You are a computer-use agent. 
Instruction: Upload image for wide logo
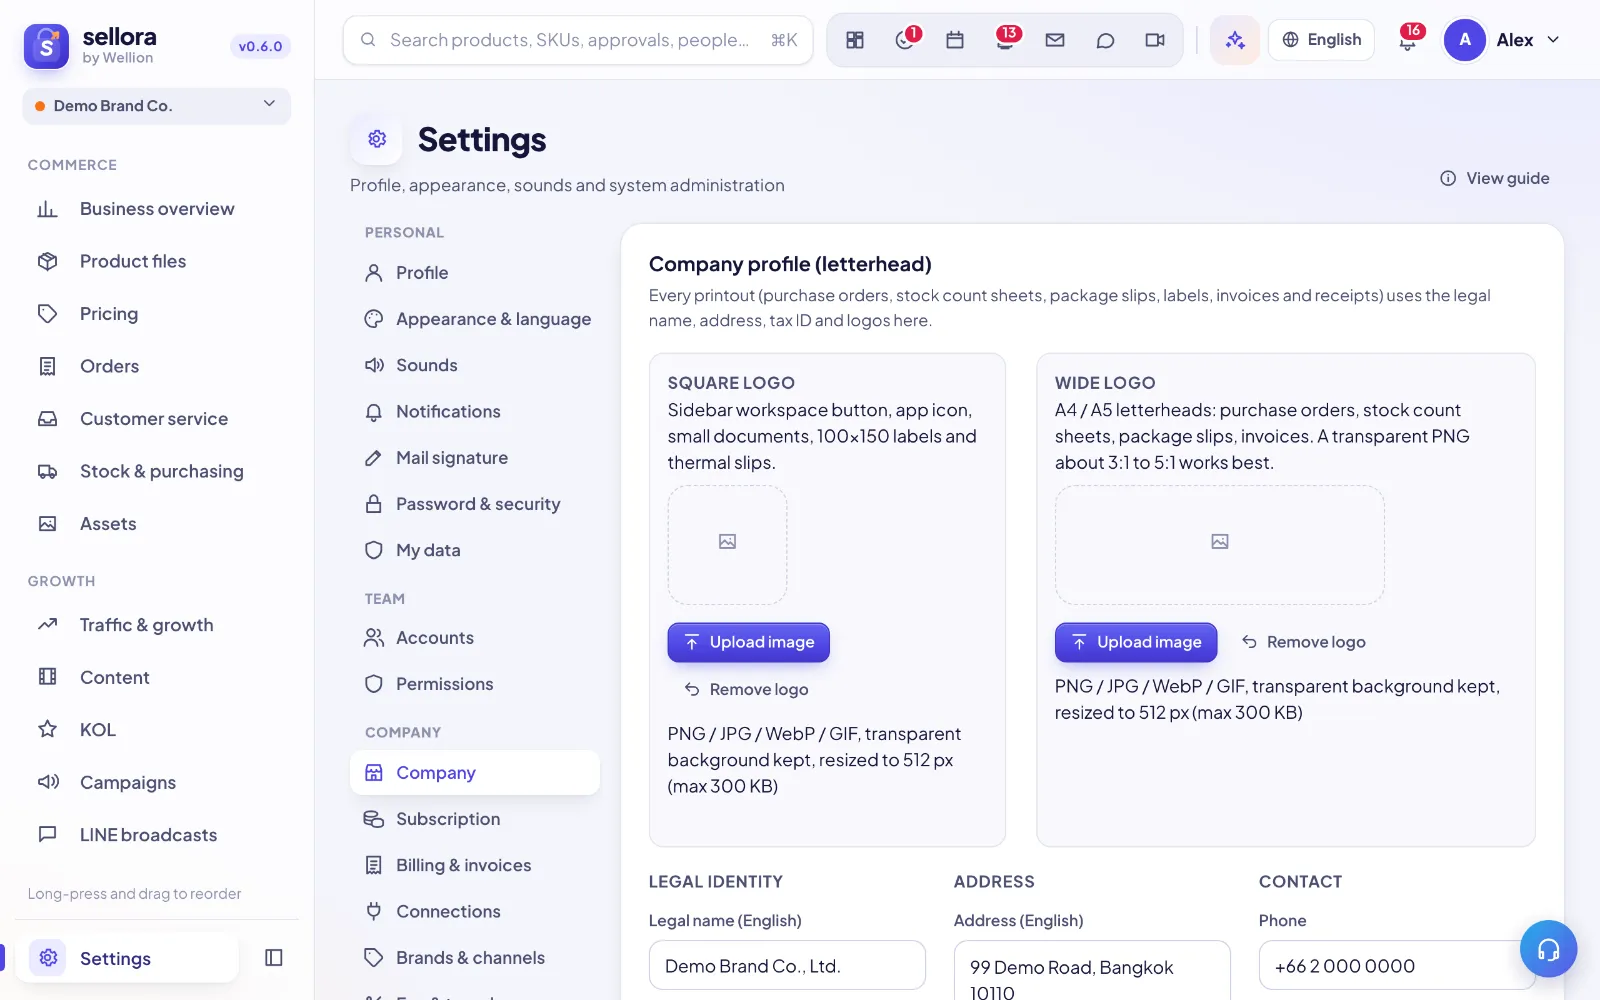[1136, 642]
